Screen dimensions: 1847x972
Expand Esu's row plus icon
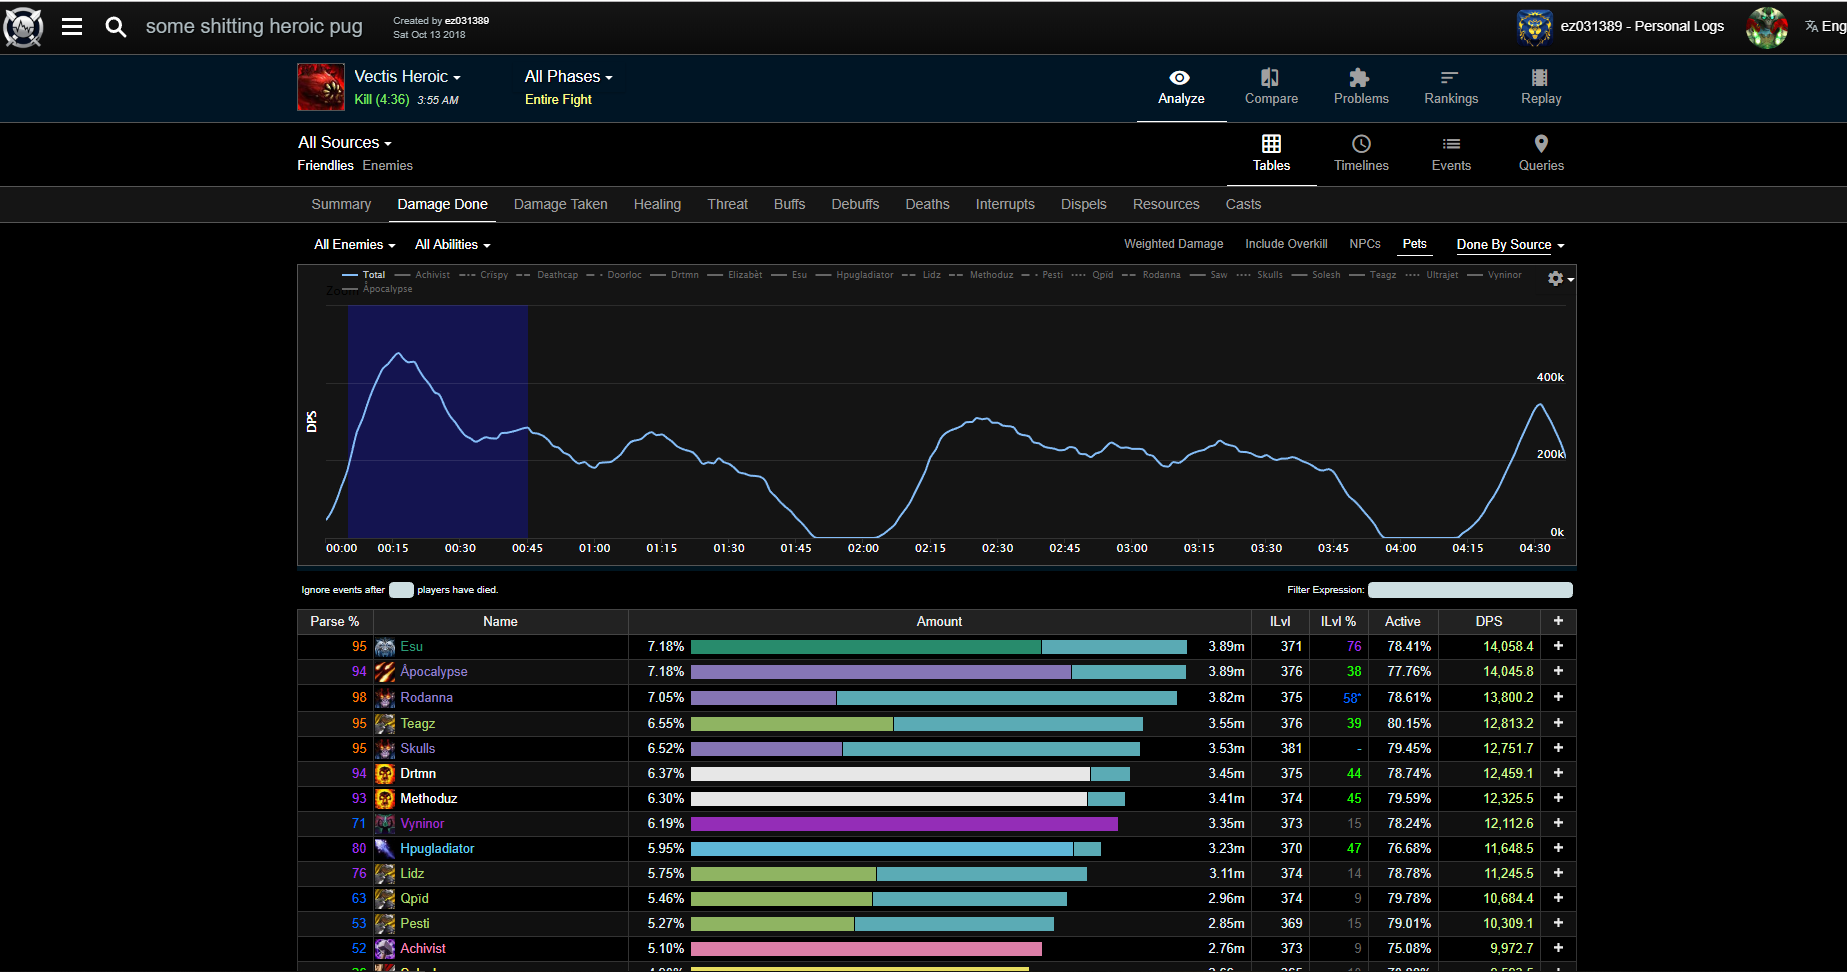coord(1558,647)
